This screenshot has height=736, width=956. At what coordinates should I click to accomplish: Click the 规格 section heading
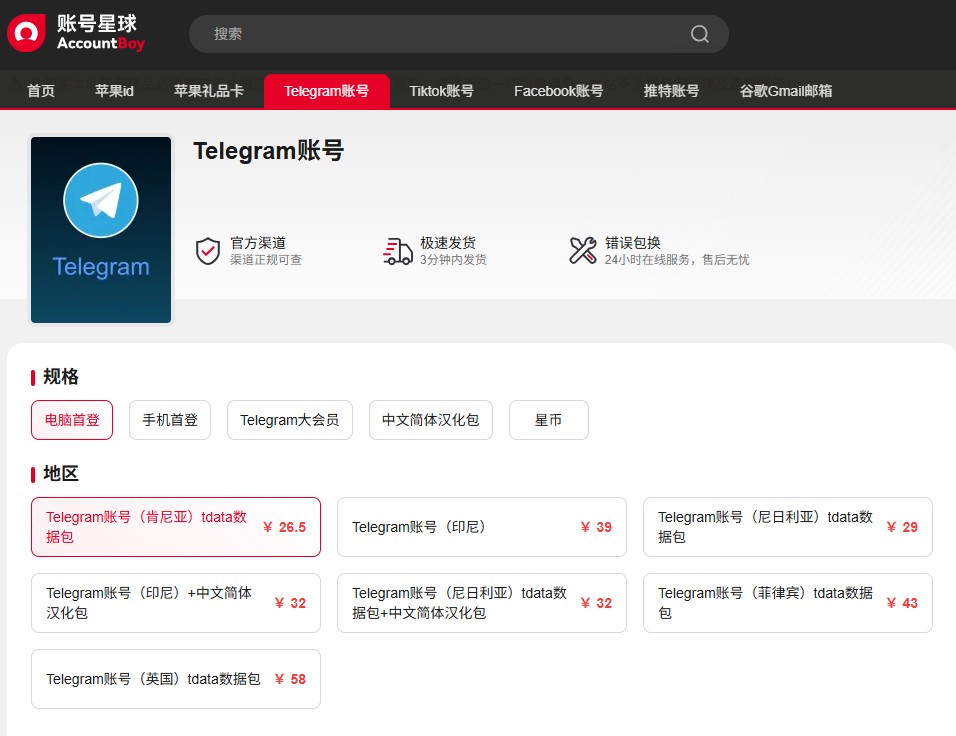coord(61,377)
